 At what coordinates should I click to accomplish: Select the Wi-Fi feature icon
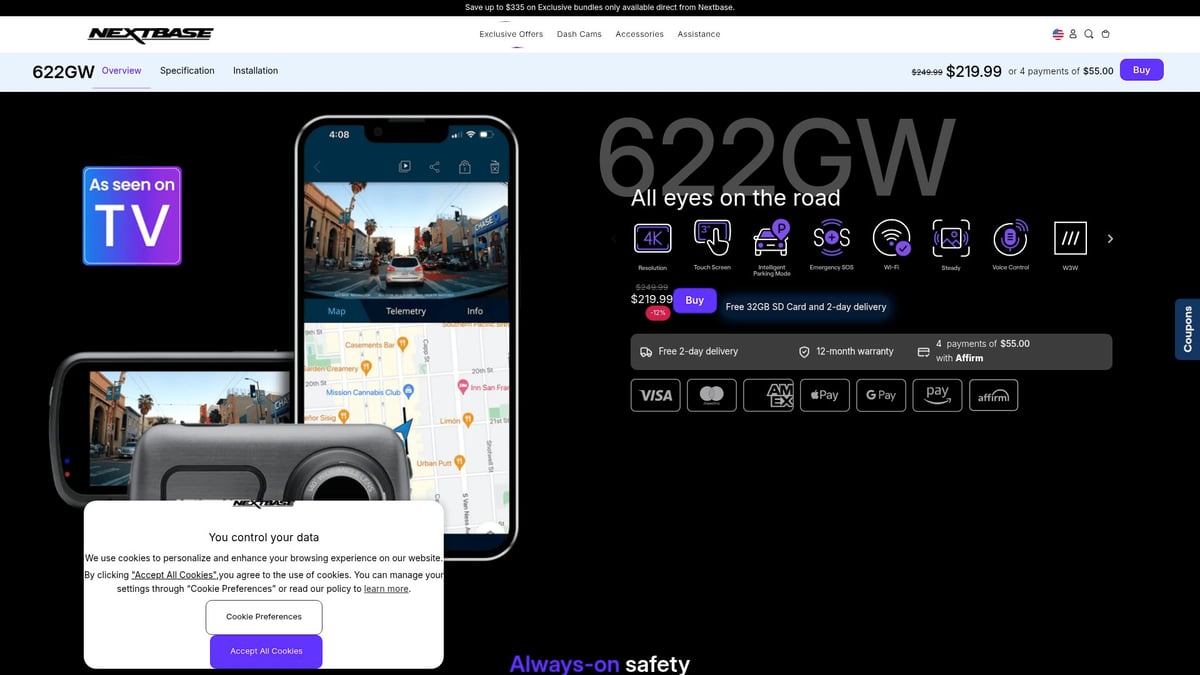(x=891, y=238)
